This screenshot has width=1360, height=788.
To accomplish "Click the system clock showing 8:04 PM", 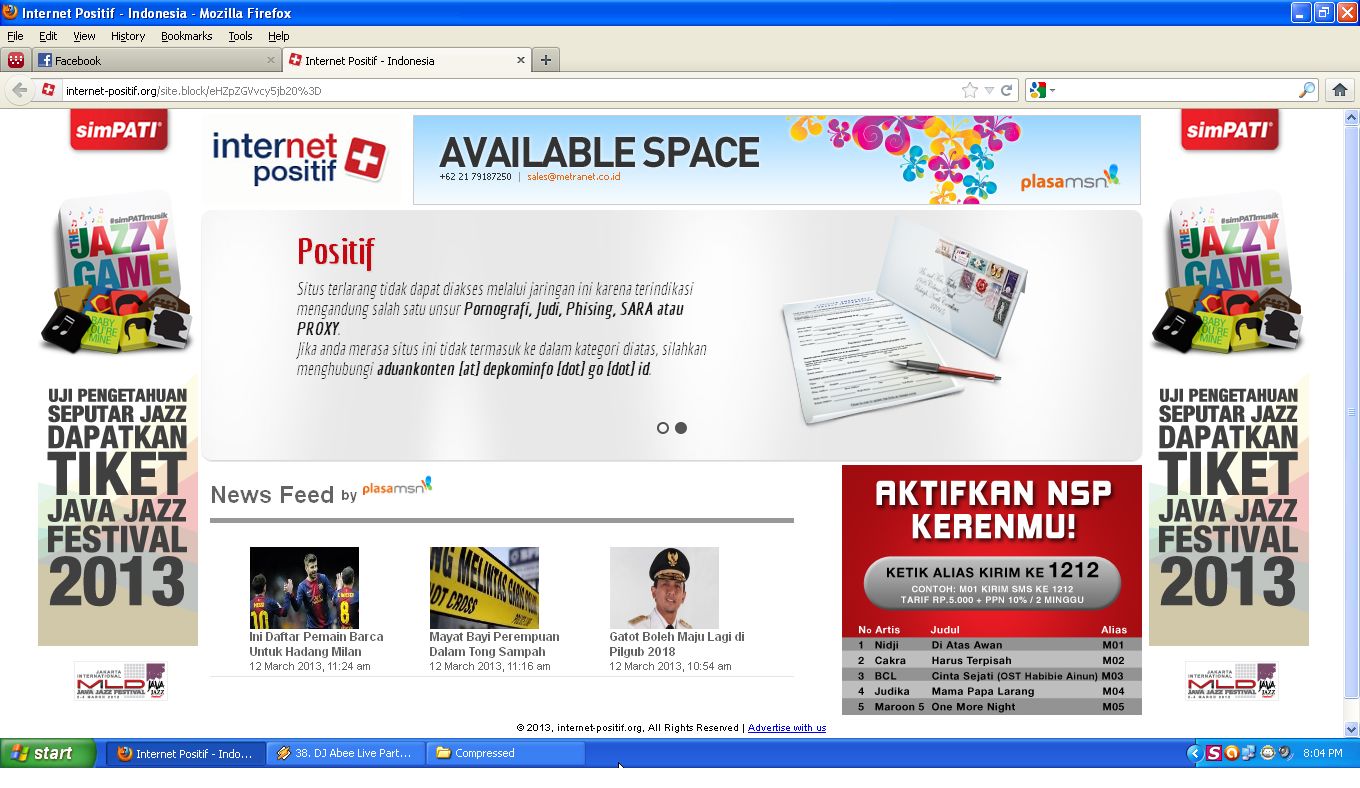I will [1323, 753].
